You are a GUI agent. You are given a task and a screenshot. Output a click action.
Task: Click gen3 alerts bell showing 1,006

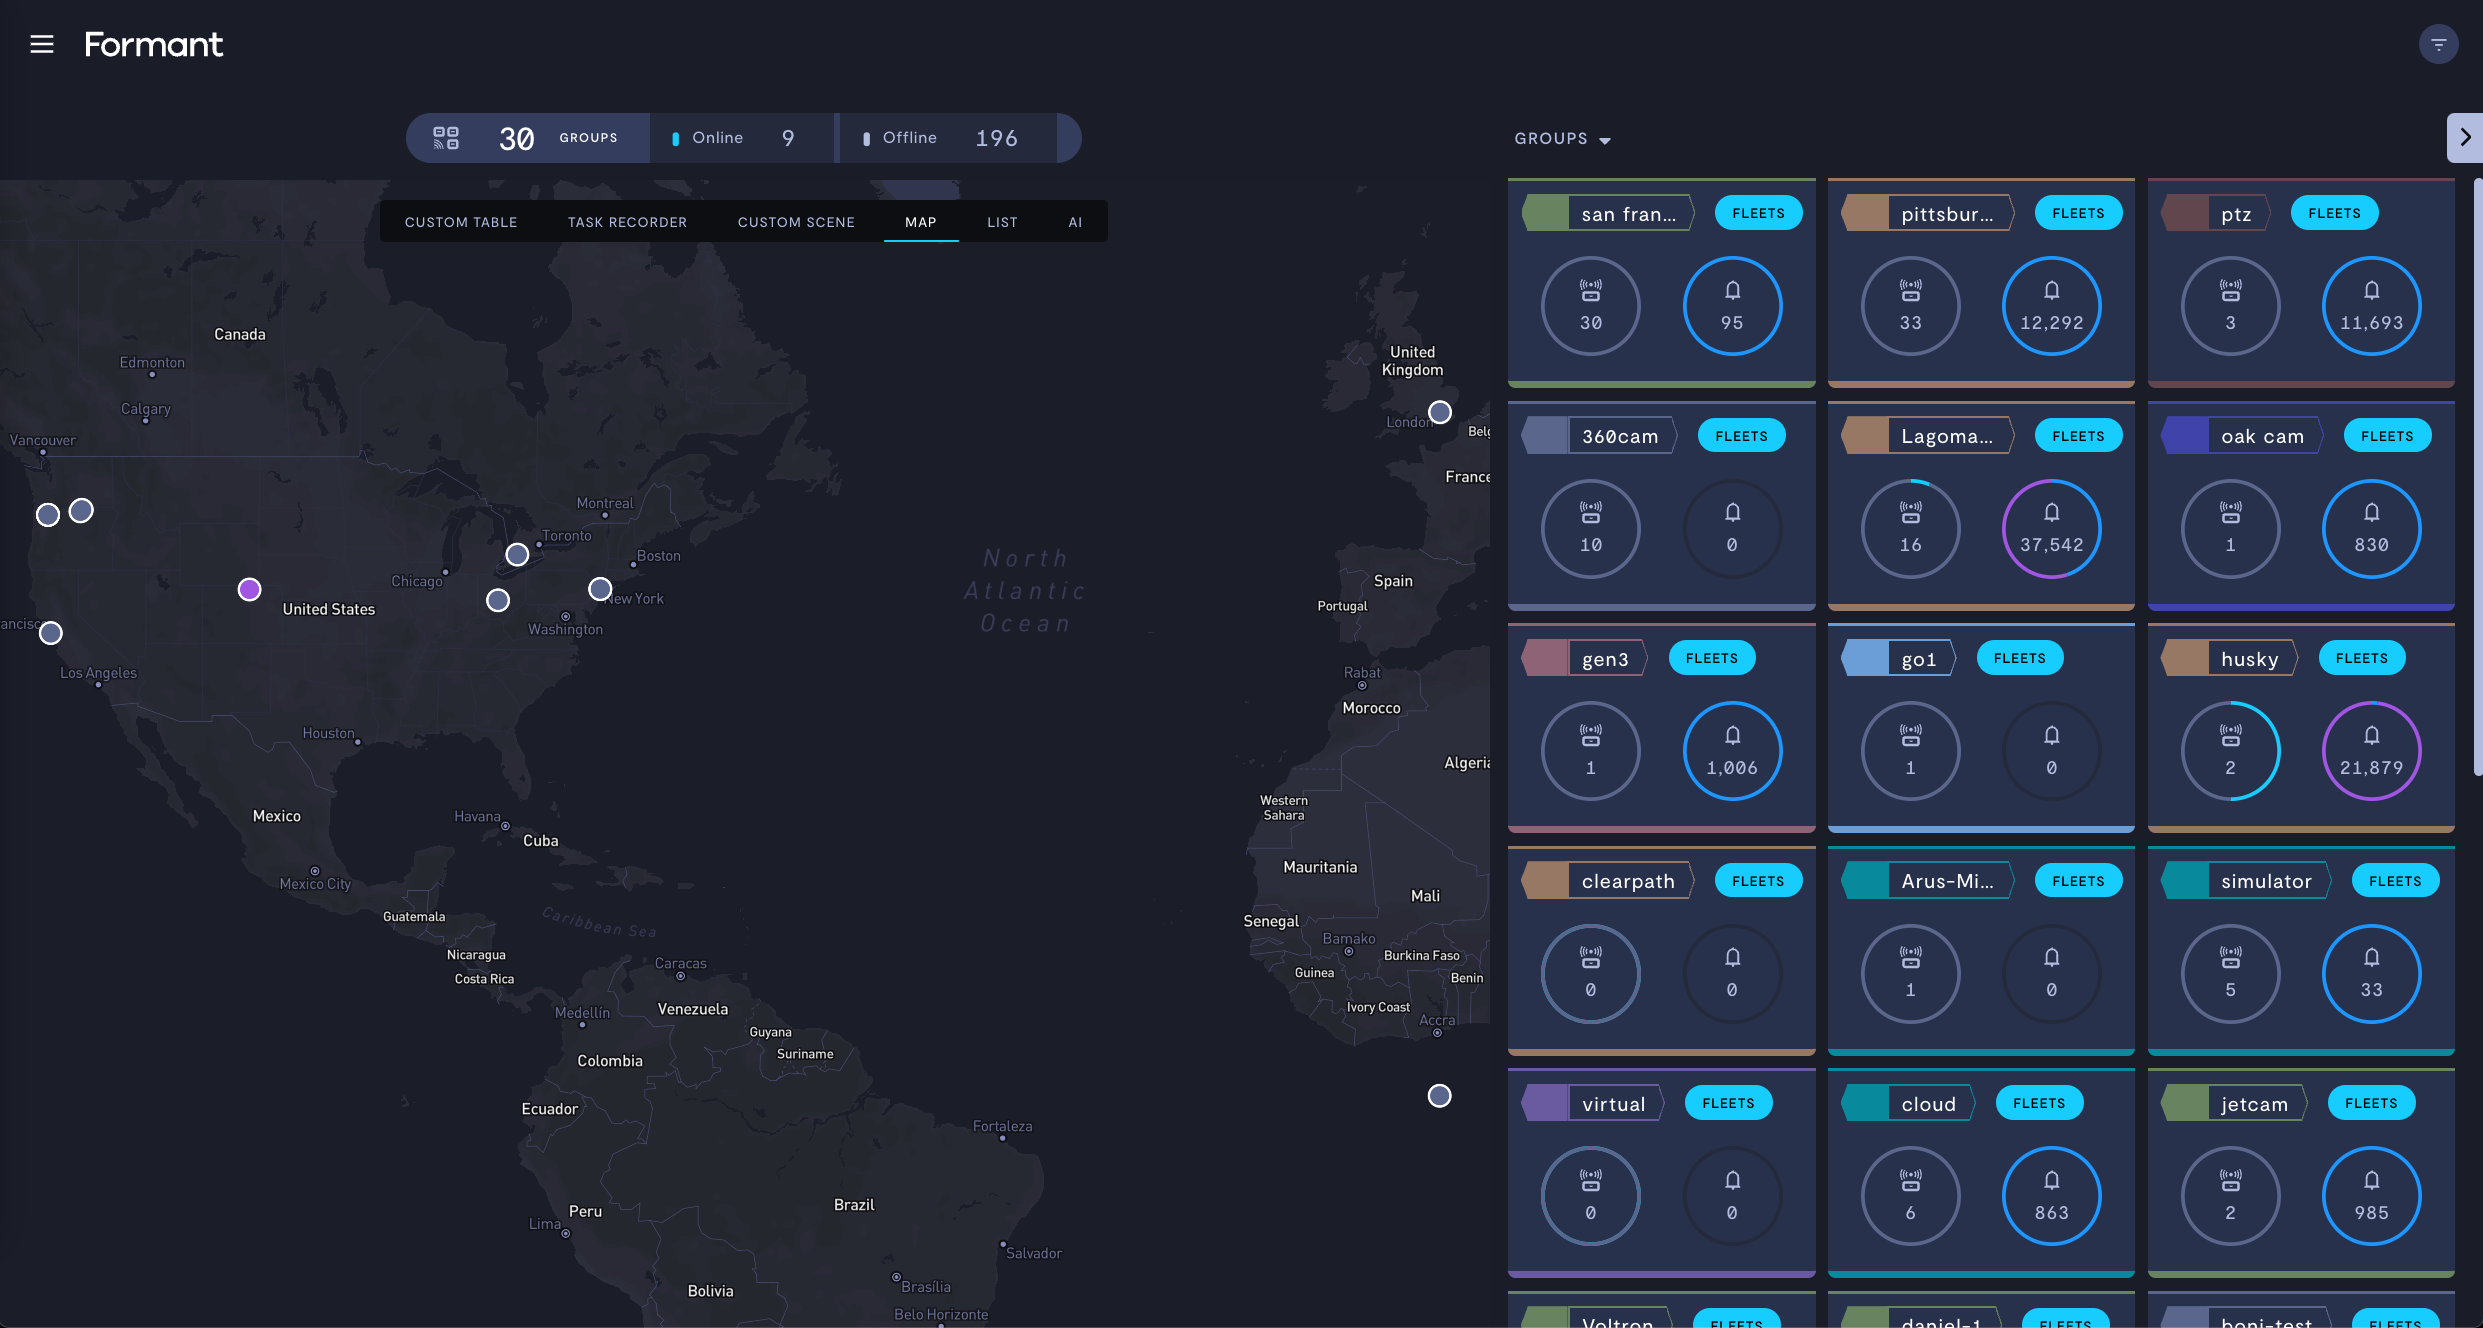(x=1732, y=751)
